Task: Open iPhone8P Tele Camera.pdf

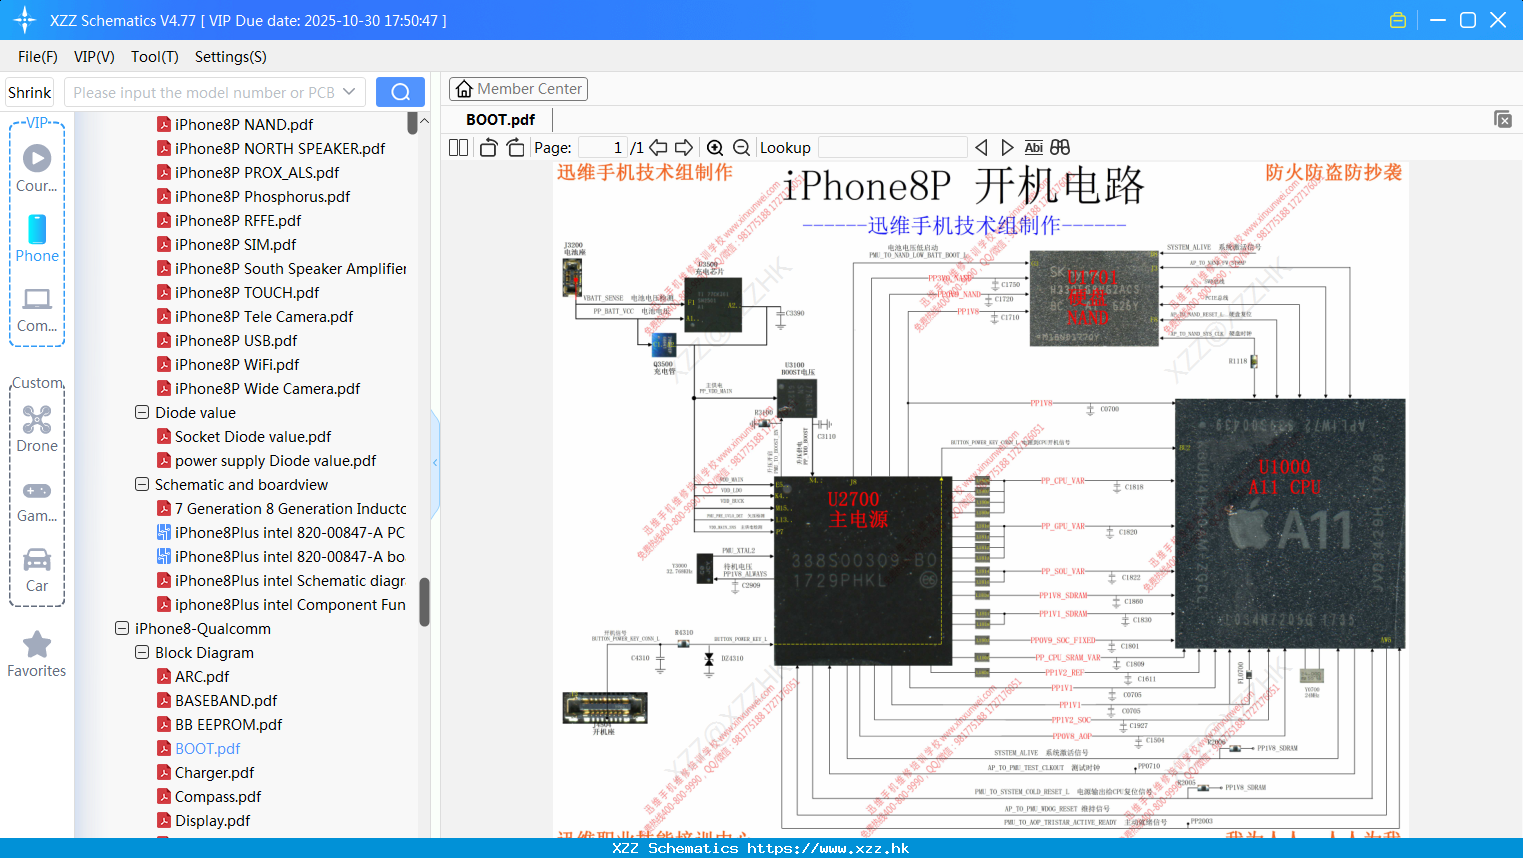Action: tap(264, 316)
